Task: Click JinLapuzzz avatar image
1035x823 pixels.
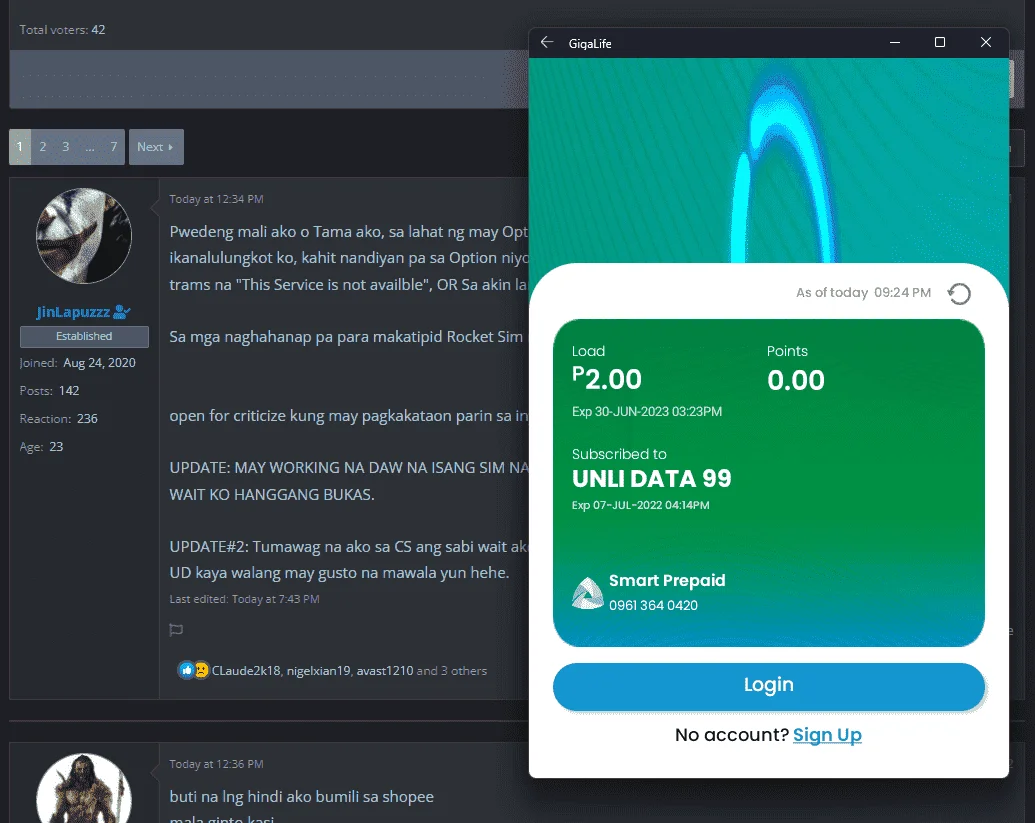Action: [x=84, y=236]
